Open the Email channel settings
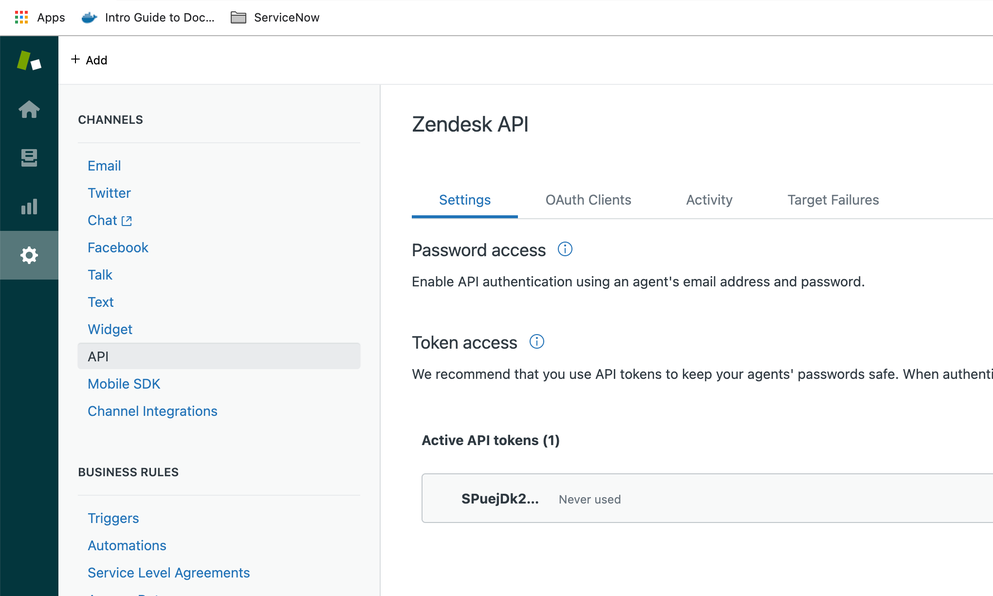This screenshot has width=993, height=596. 104,165
